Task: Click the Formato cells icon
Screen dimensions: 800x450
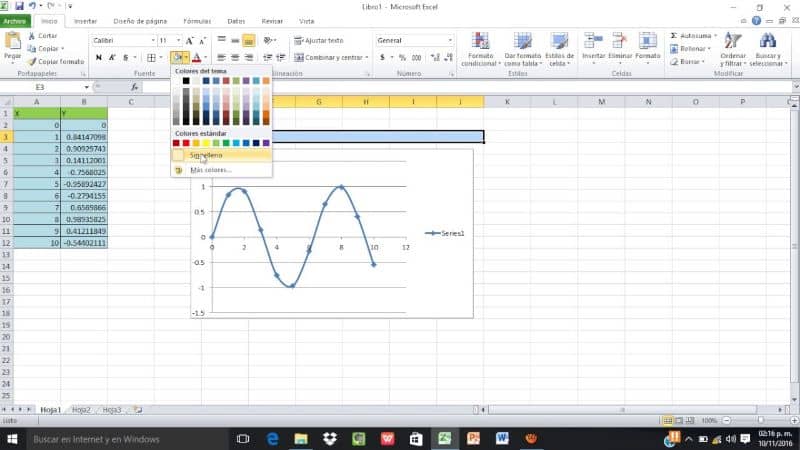Action: point(647,40)
